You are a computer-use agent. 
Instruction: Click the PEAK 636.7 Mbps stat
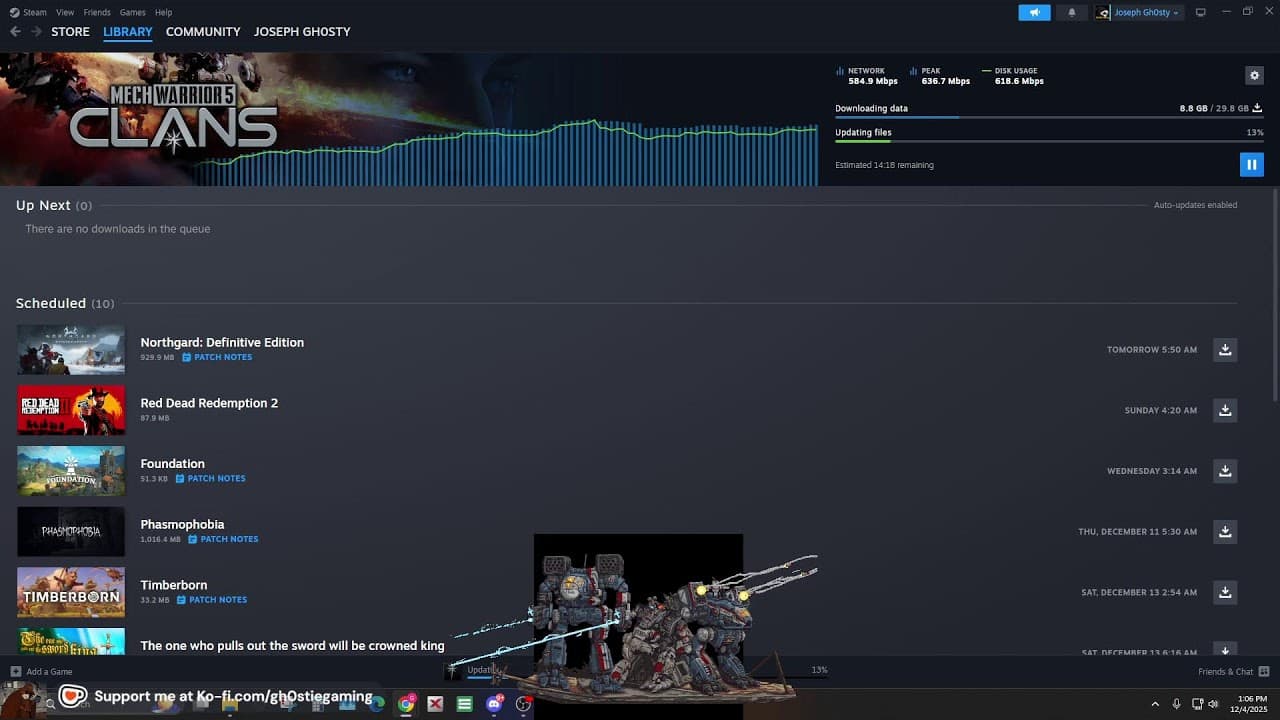pyautogui.click(x=940, y=76)
